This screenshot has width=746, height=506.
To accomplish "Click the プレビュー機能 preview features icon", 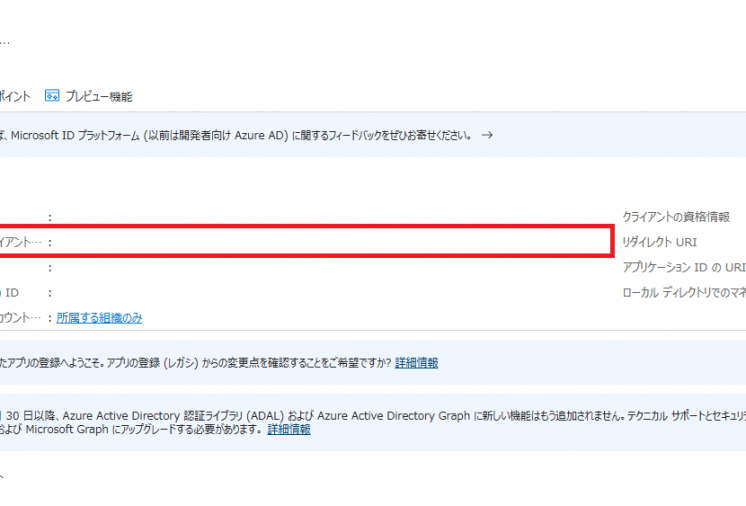I will 52,96.
